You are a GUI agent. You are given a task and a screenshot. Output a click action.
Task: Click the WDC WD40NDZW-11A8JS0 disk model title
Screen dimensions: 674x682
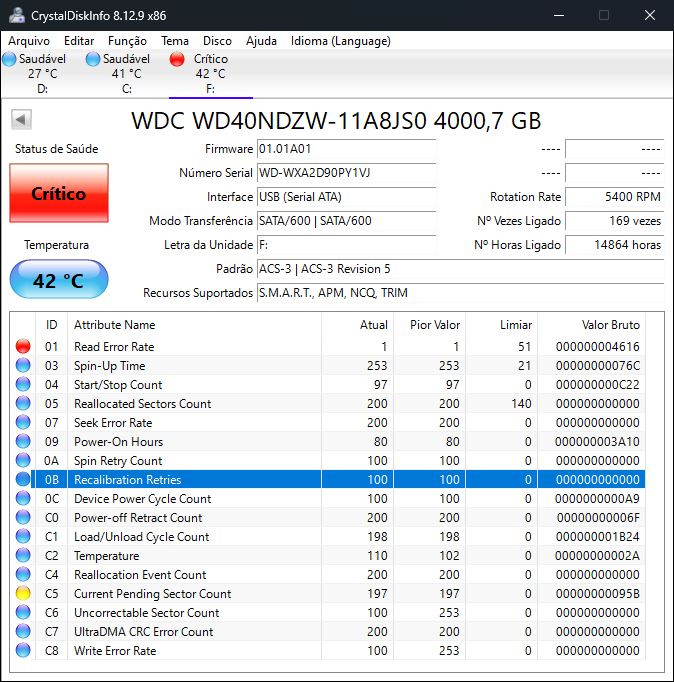pos(336,121)
